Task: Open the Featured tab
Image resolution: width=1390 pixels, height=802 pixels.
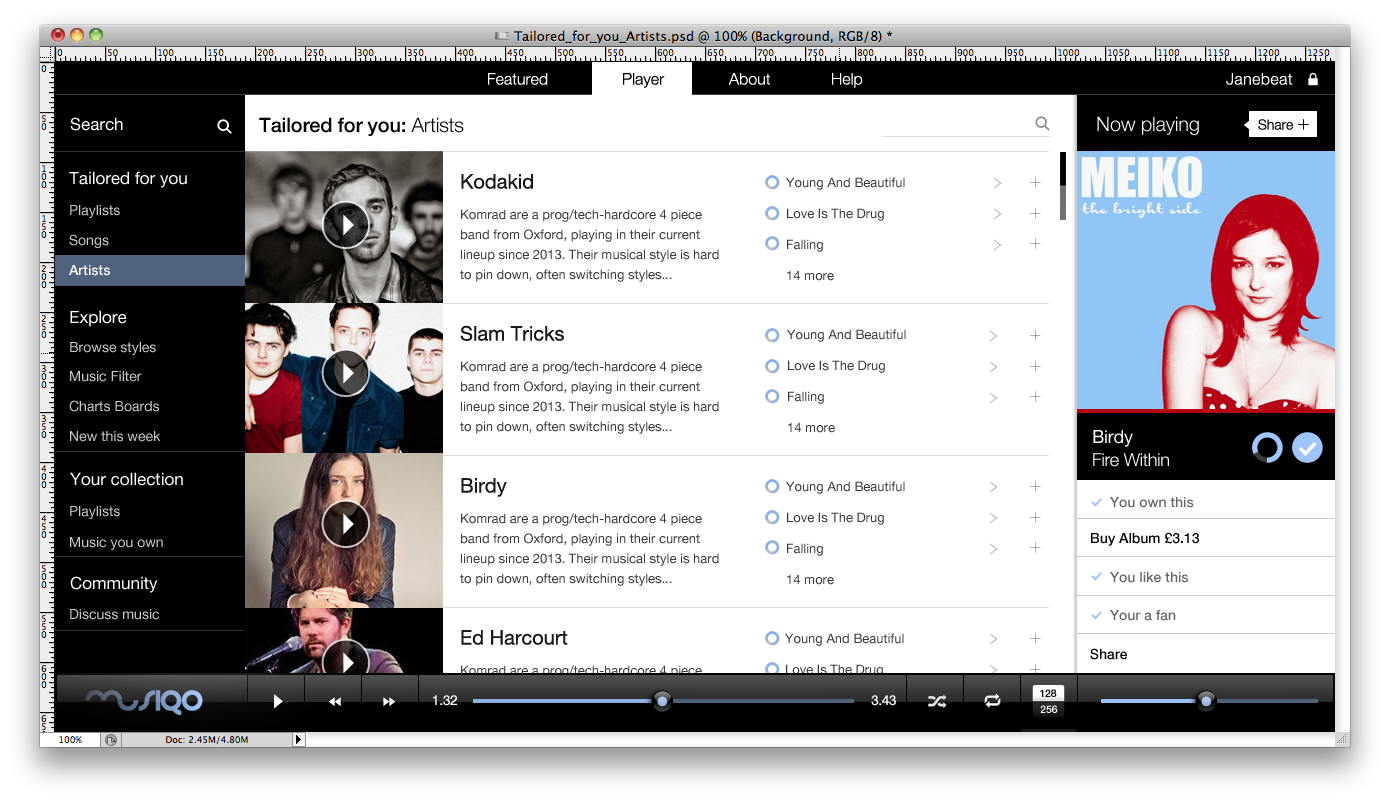Action: point(517,79)
